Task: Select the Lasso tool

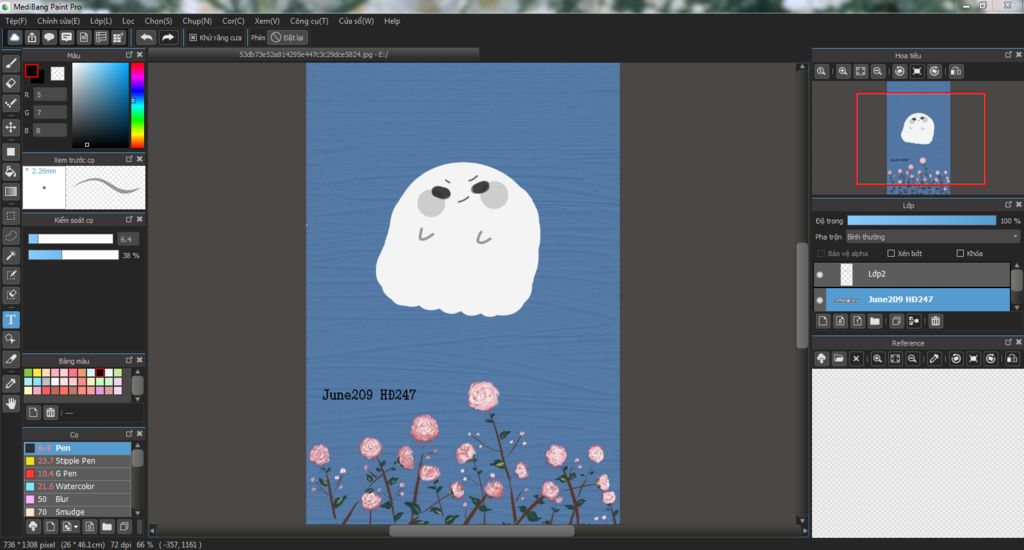Action: pyautogui.click(x=11, y=236)
